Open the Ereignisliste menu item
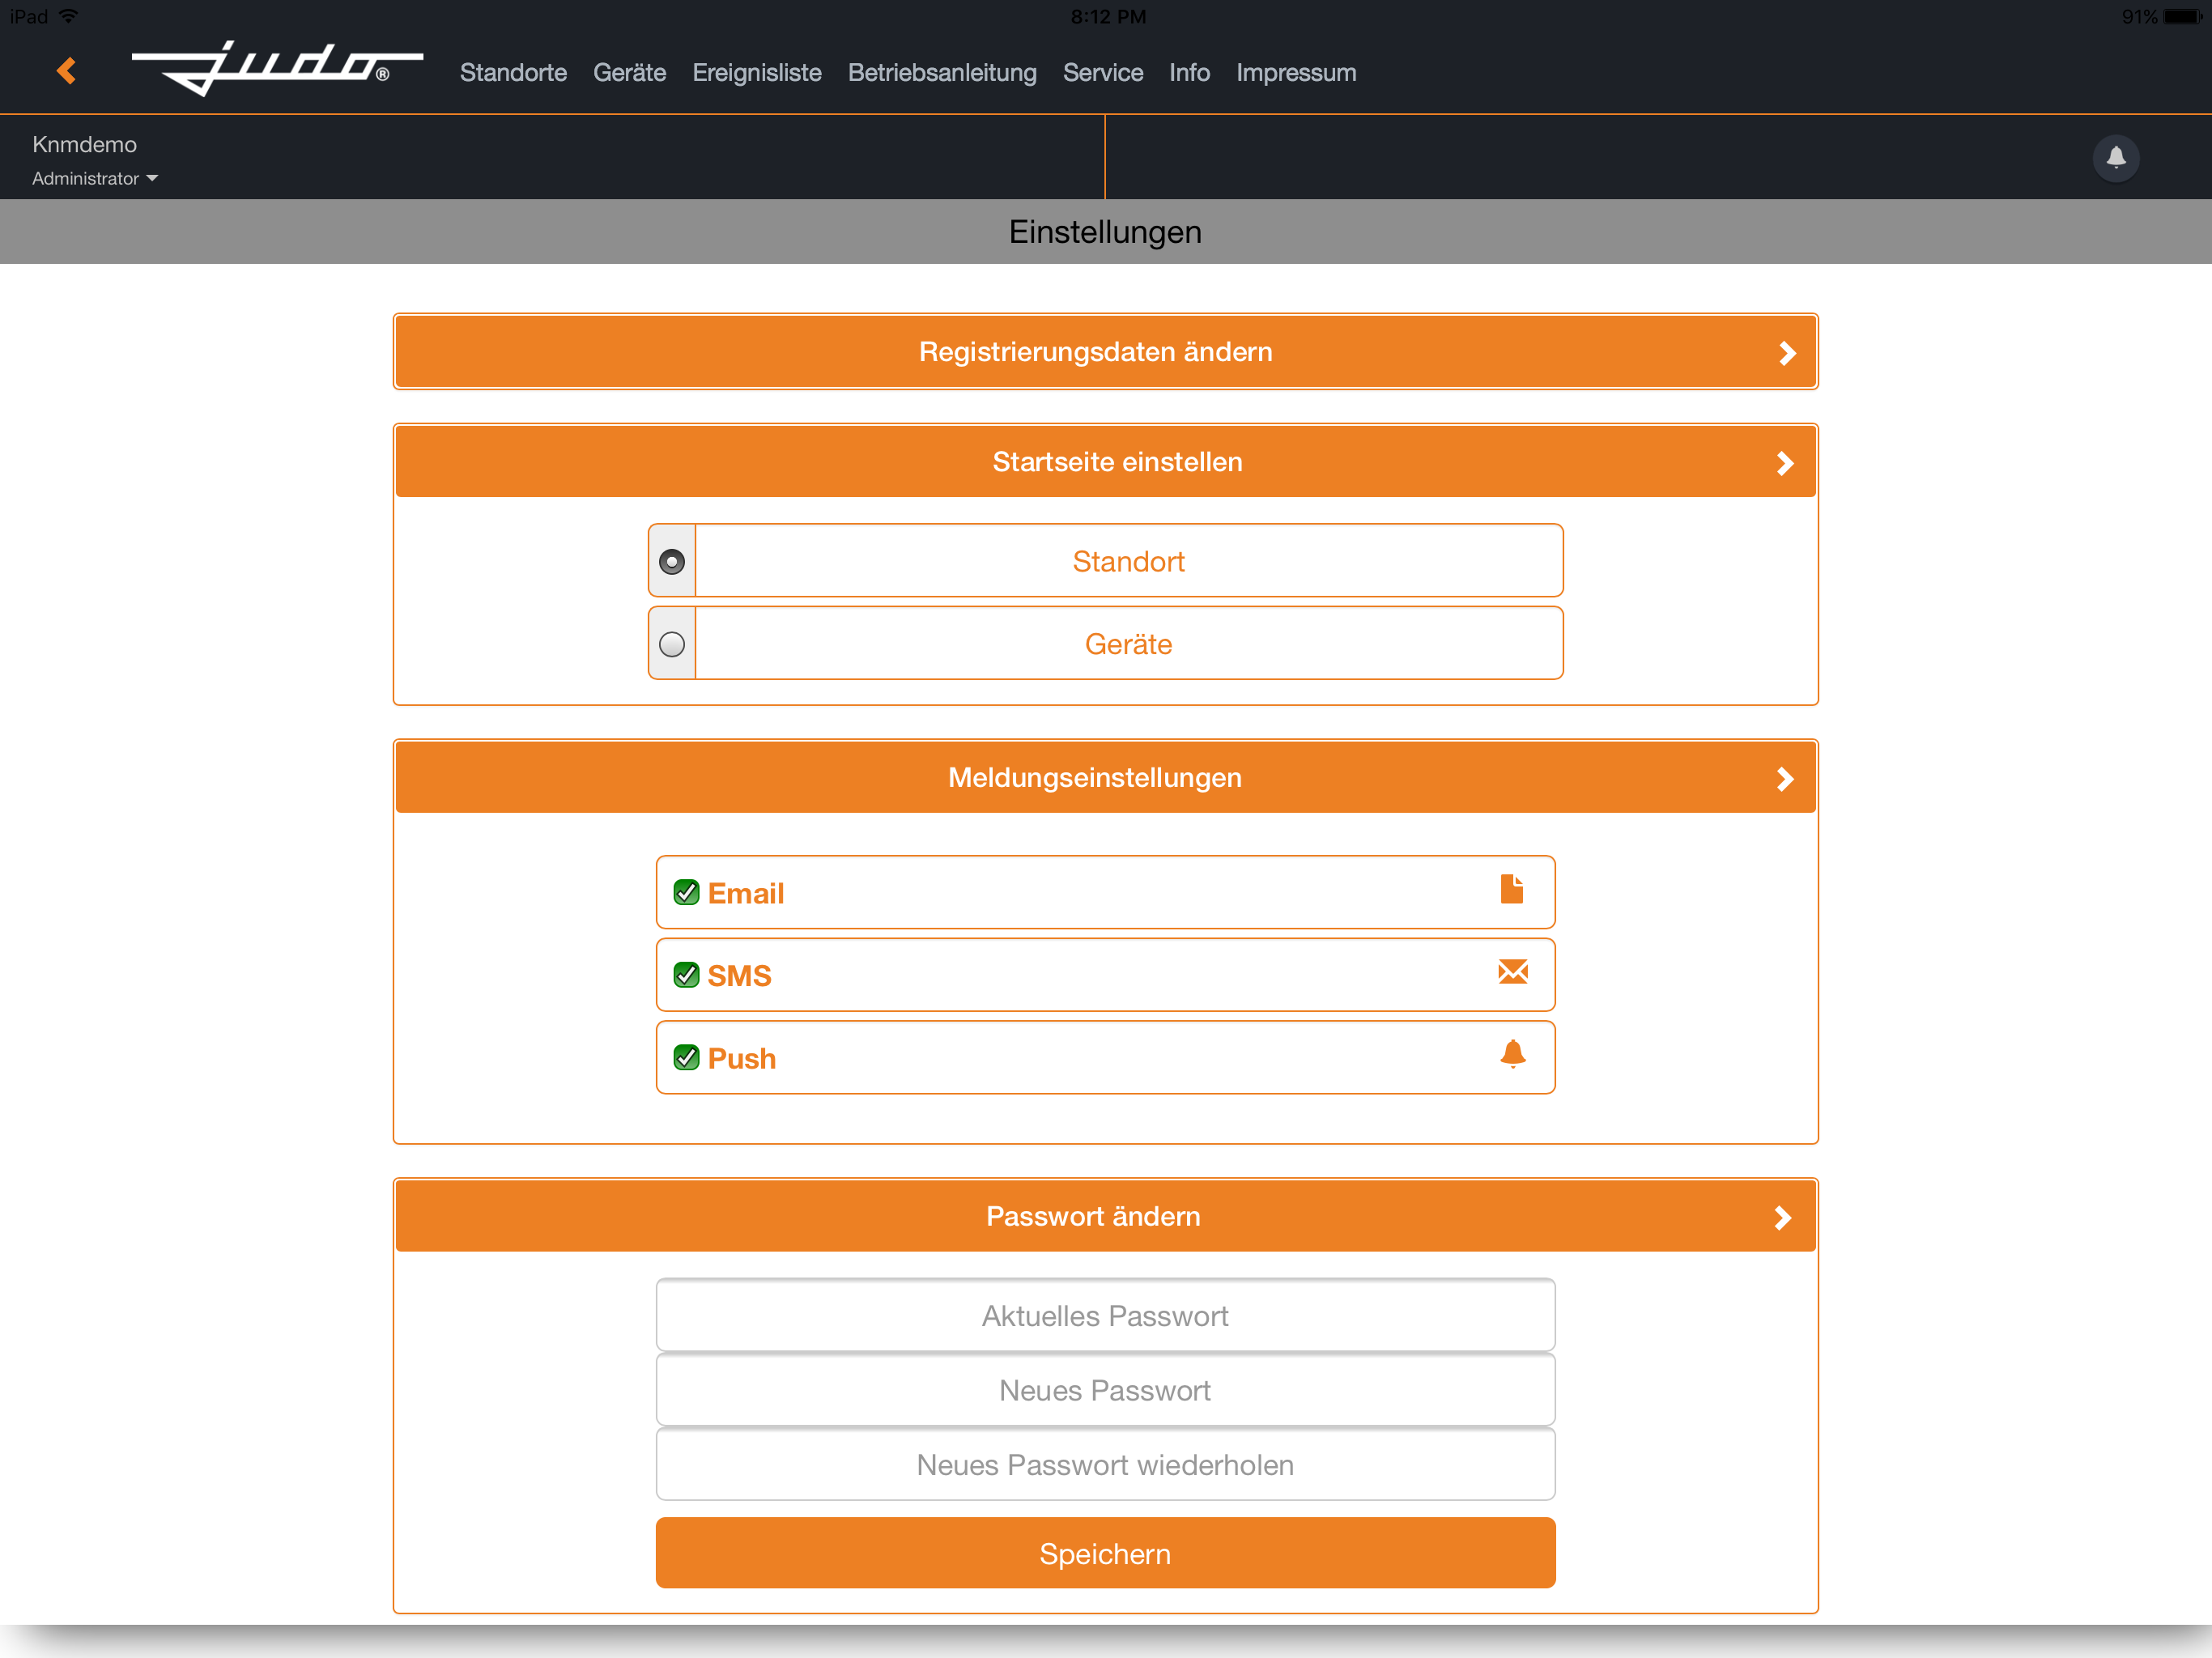 (756, 73)
